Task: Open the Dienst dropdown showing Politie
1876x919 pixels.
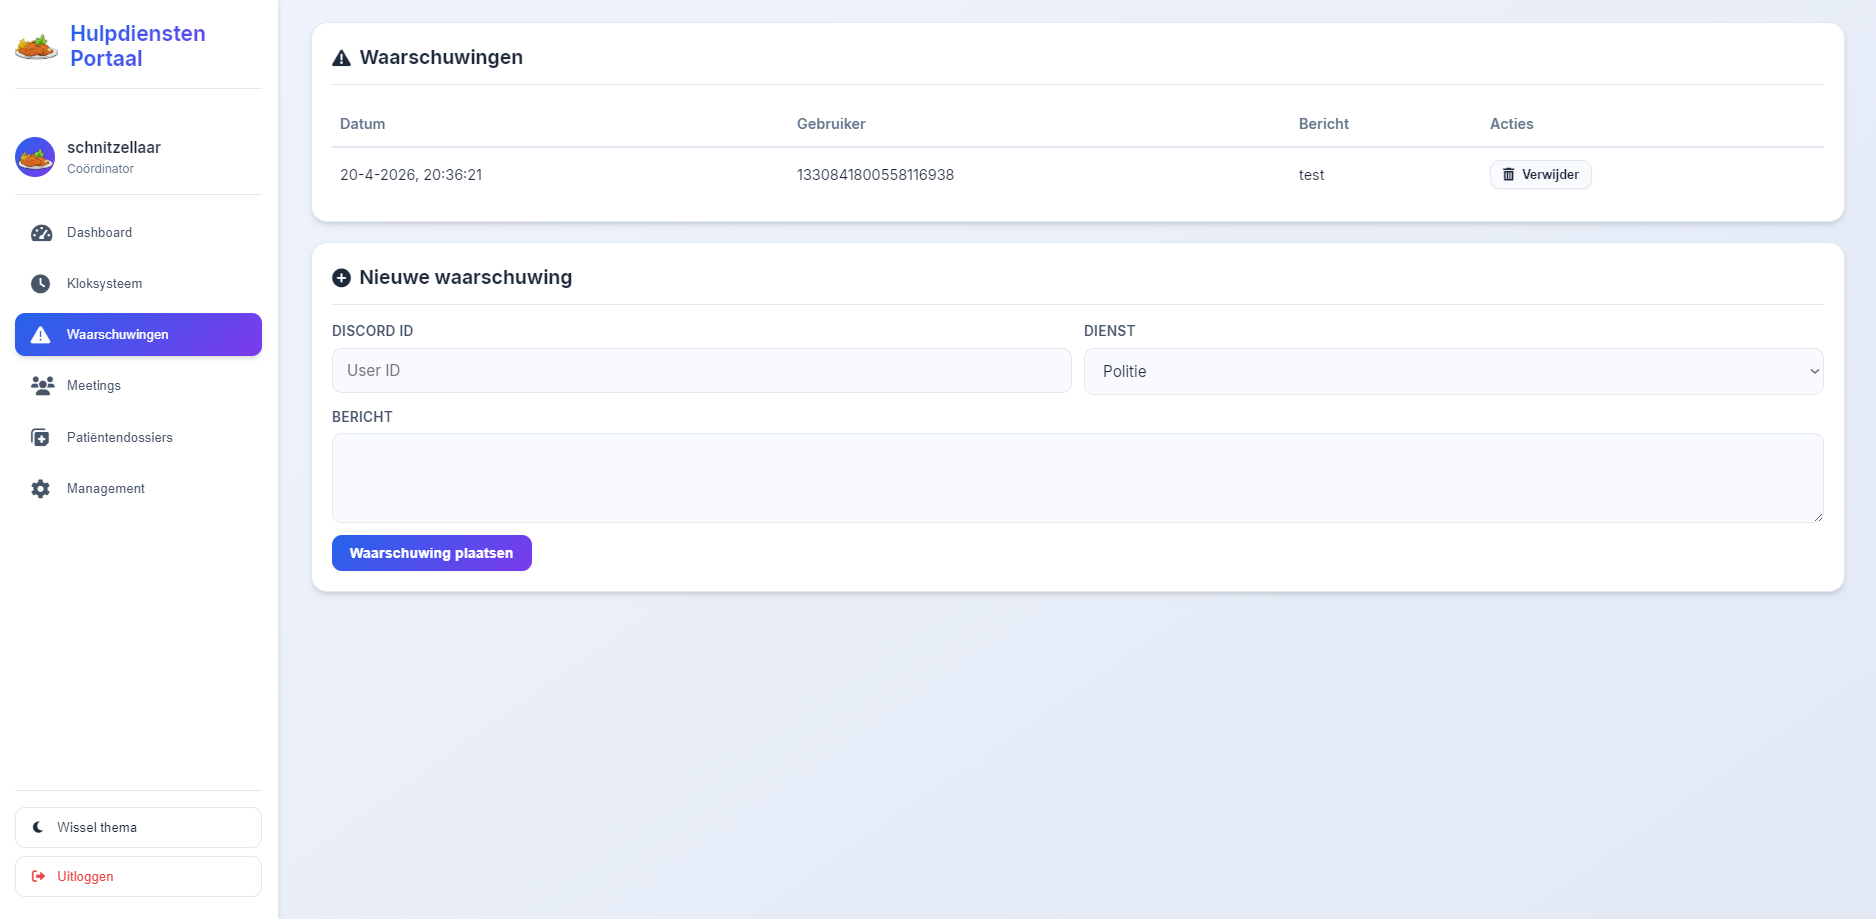Action: pos(1452,372)
